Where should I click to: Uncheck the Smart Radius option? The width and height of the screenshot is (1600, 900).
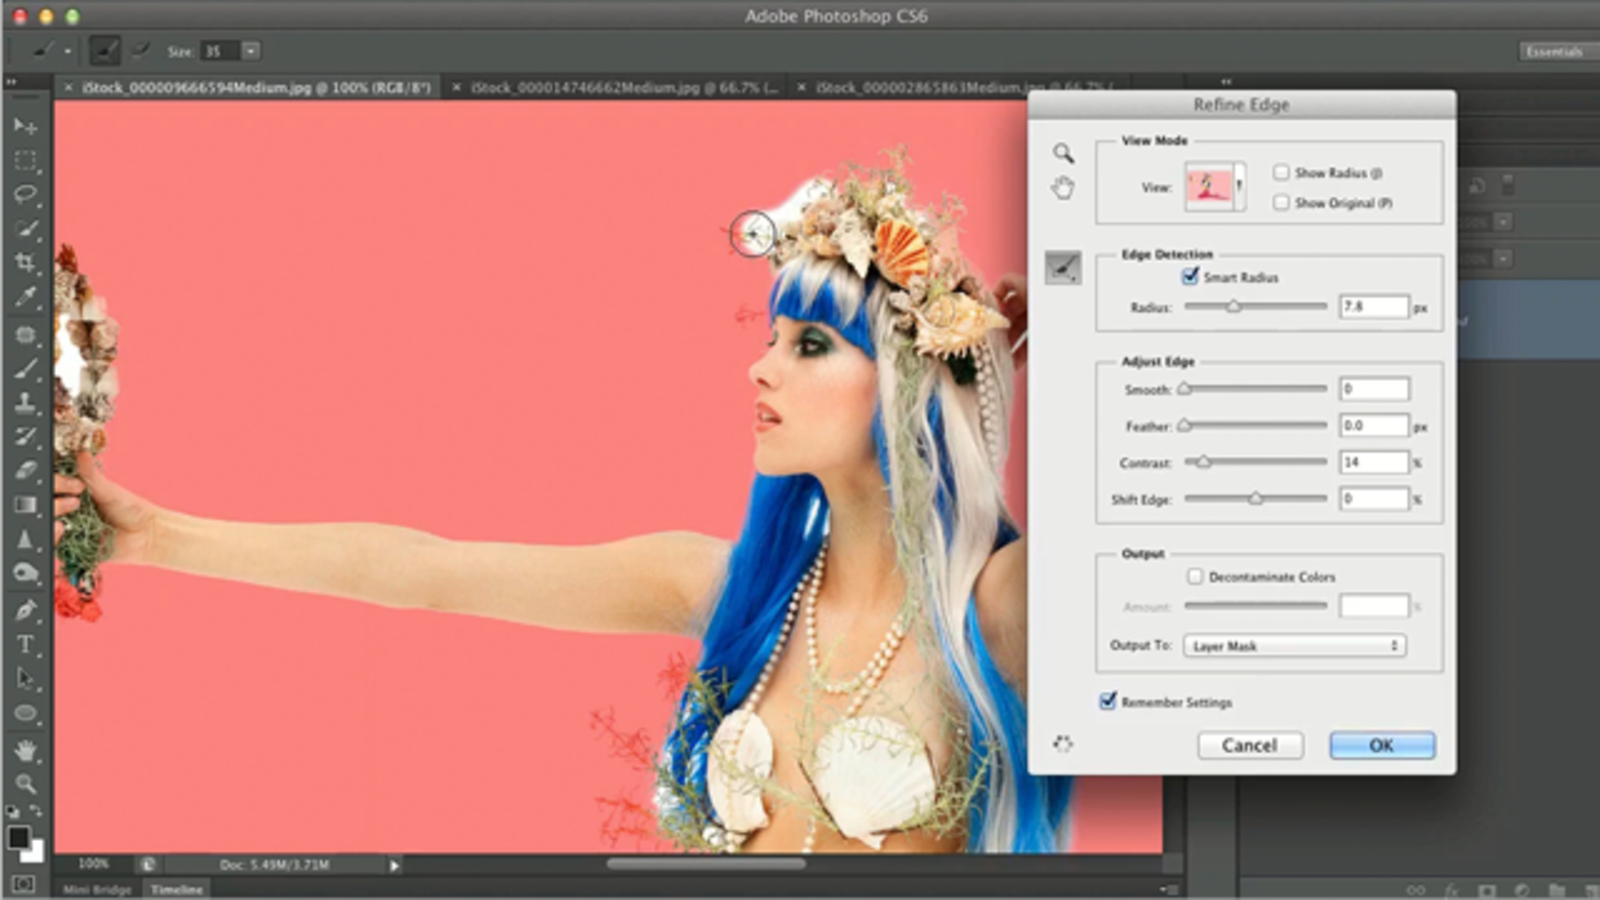tap(1190, 276)
